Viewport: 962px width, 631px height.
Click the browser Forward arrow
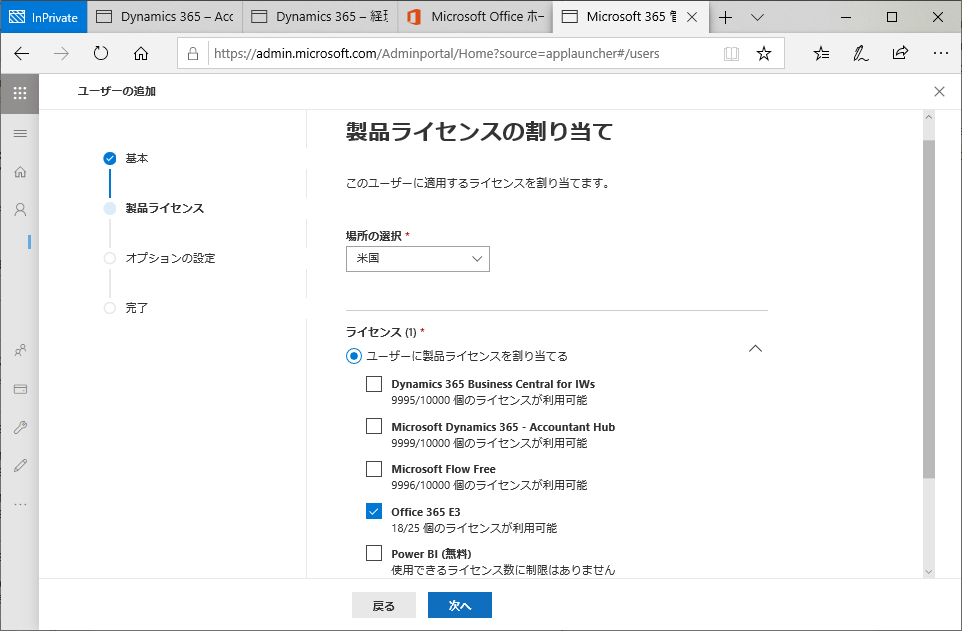[x=61, y=53]
